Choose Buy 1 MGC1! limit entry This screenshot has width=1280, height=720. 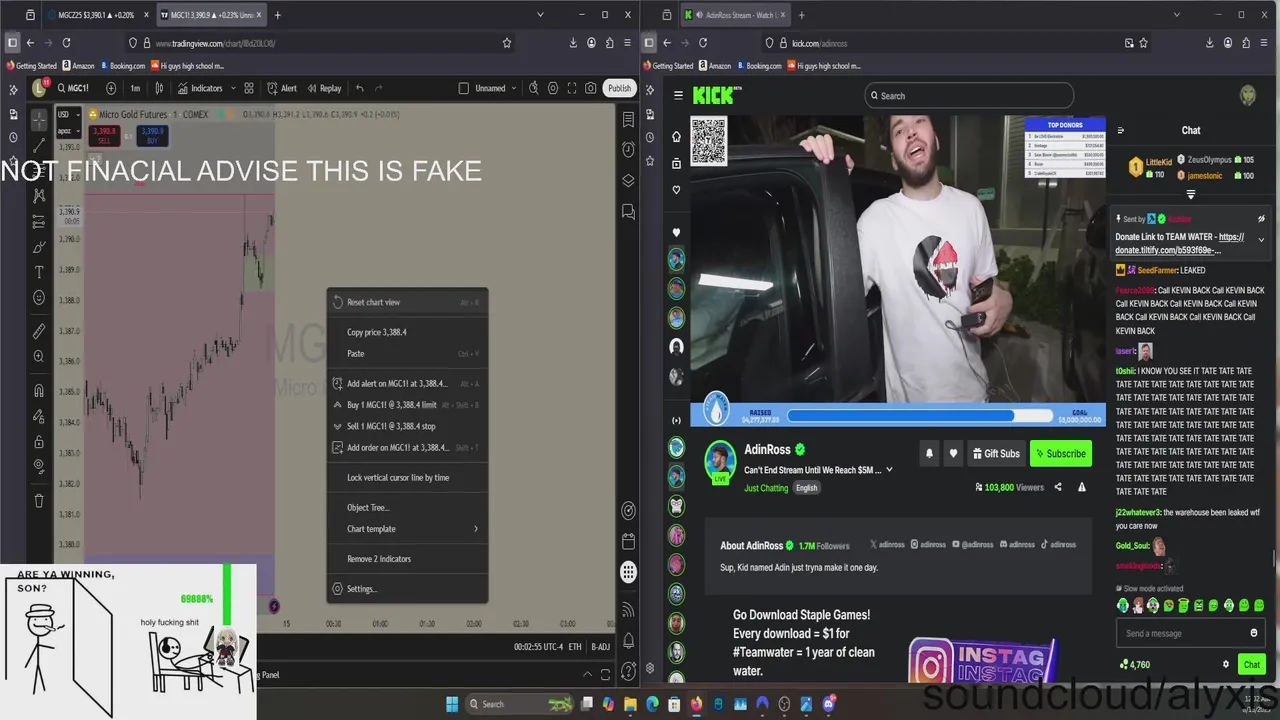pyautogui.click(x=407, y=405)
